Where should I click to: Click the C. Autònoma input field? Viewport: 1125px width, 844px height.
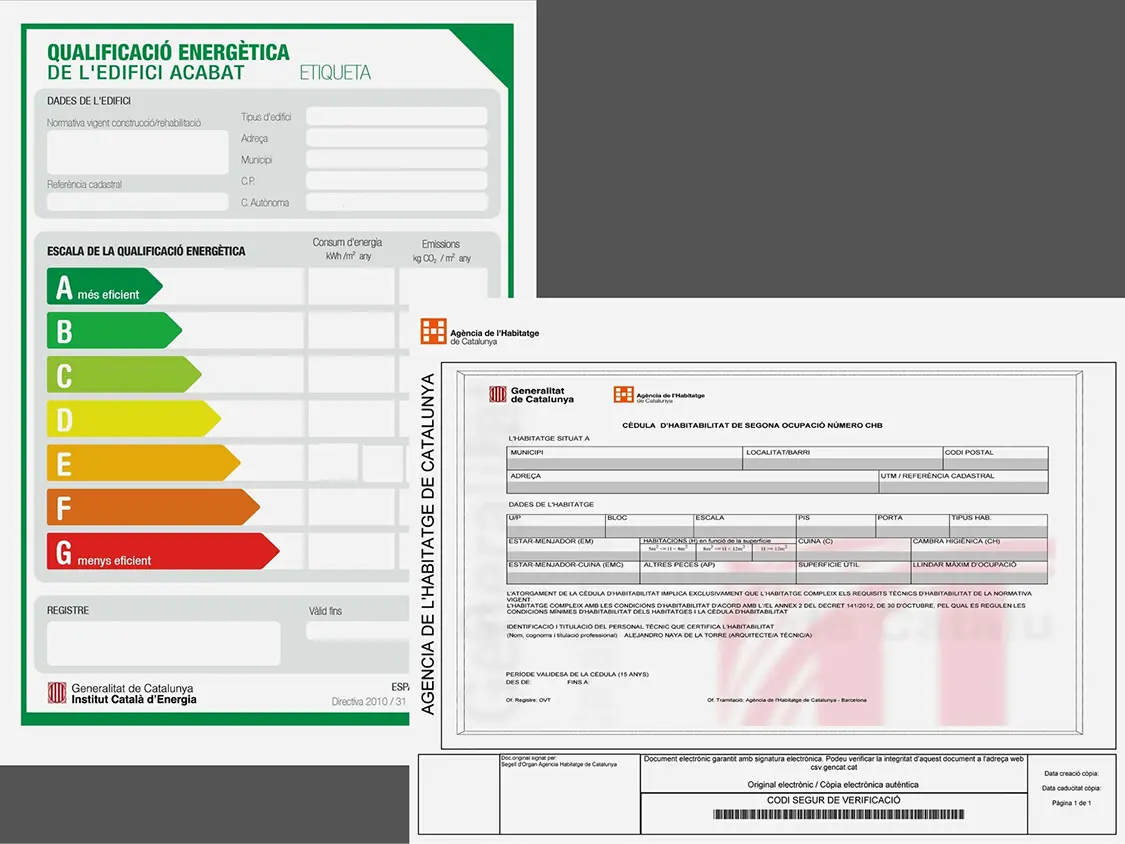pos(396,202)
